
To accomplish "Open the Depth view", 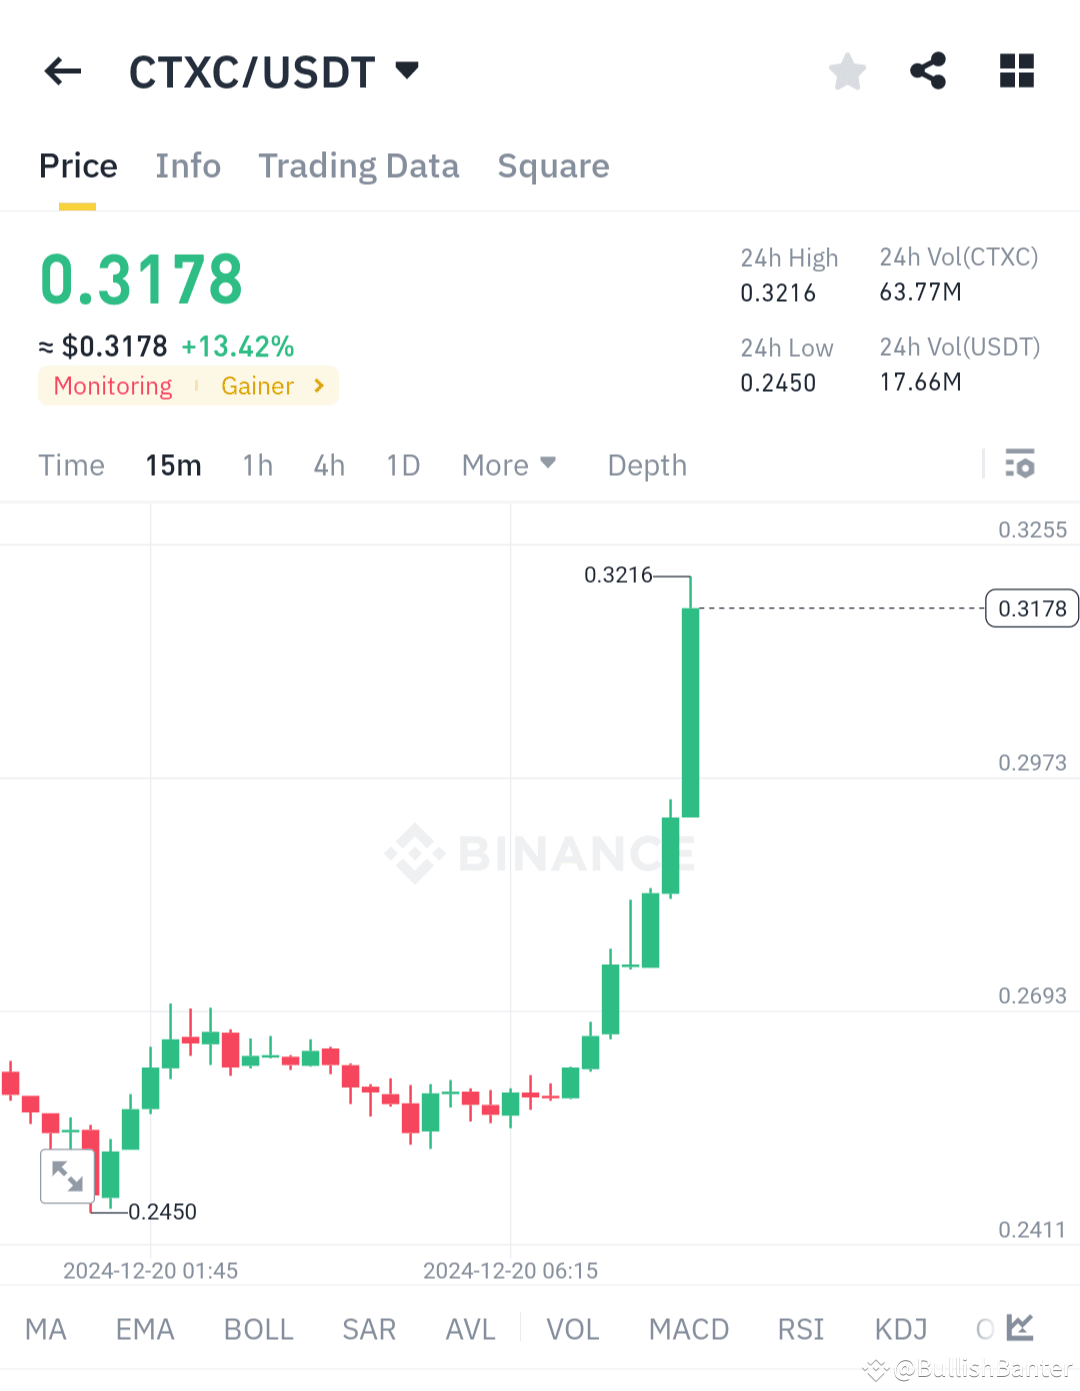I will pyautogui.click(x=646, y=464).
